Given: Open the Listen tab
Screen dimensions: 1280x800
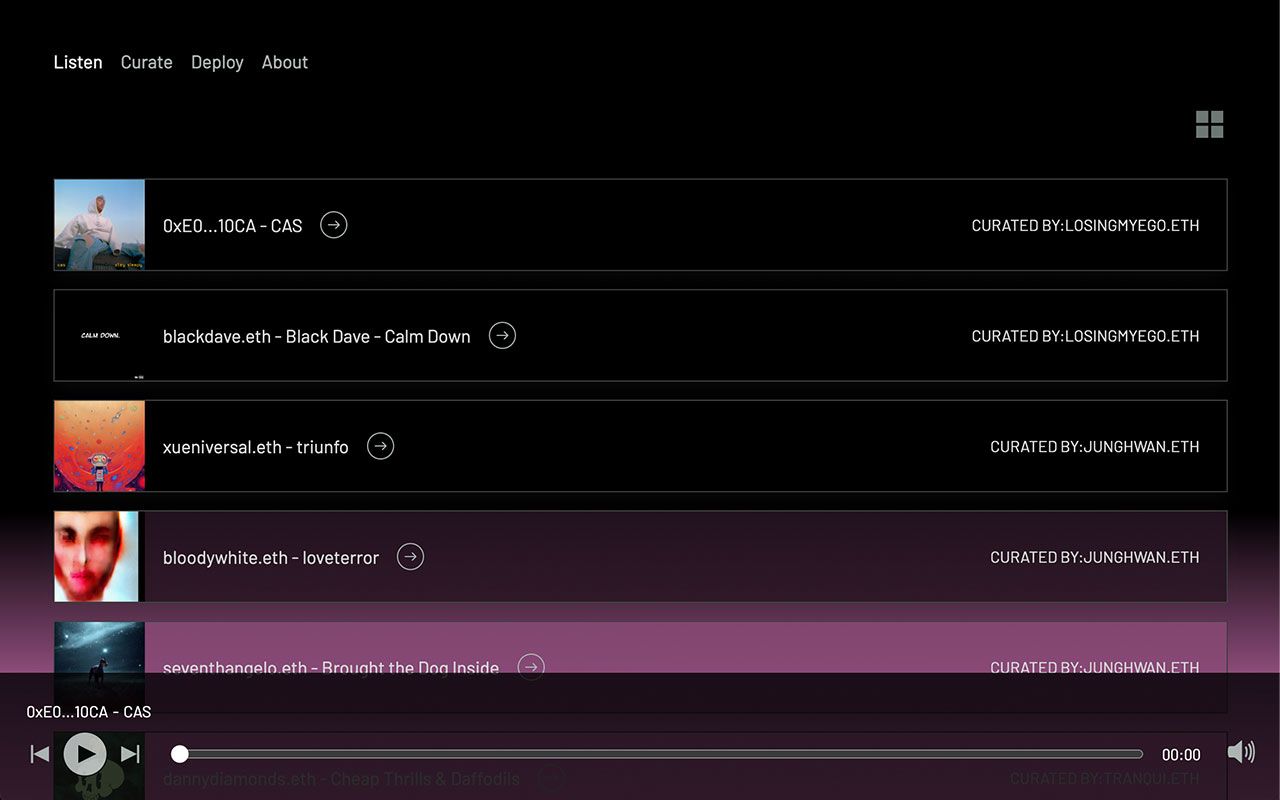Looking at the screenshot, I should pyautogui.click(x=78, y=62).
